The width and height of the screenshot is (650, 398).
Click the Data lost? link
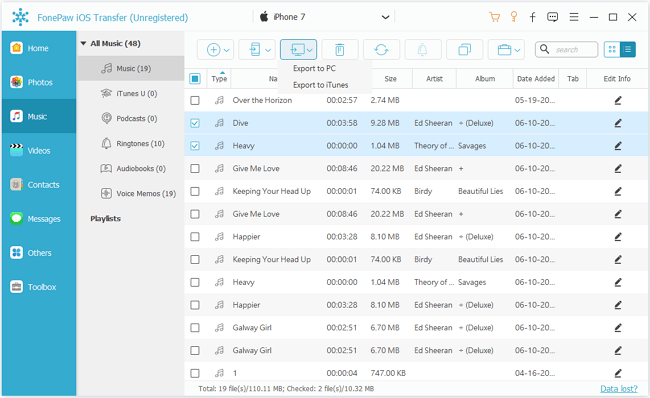coord(619,388)
